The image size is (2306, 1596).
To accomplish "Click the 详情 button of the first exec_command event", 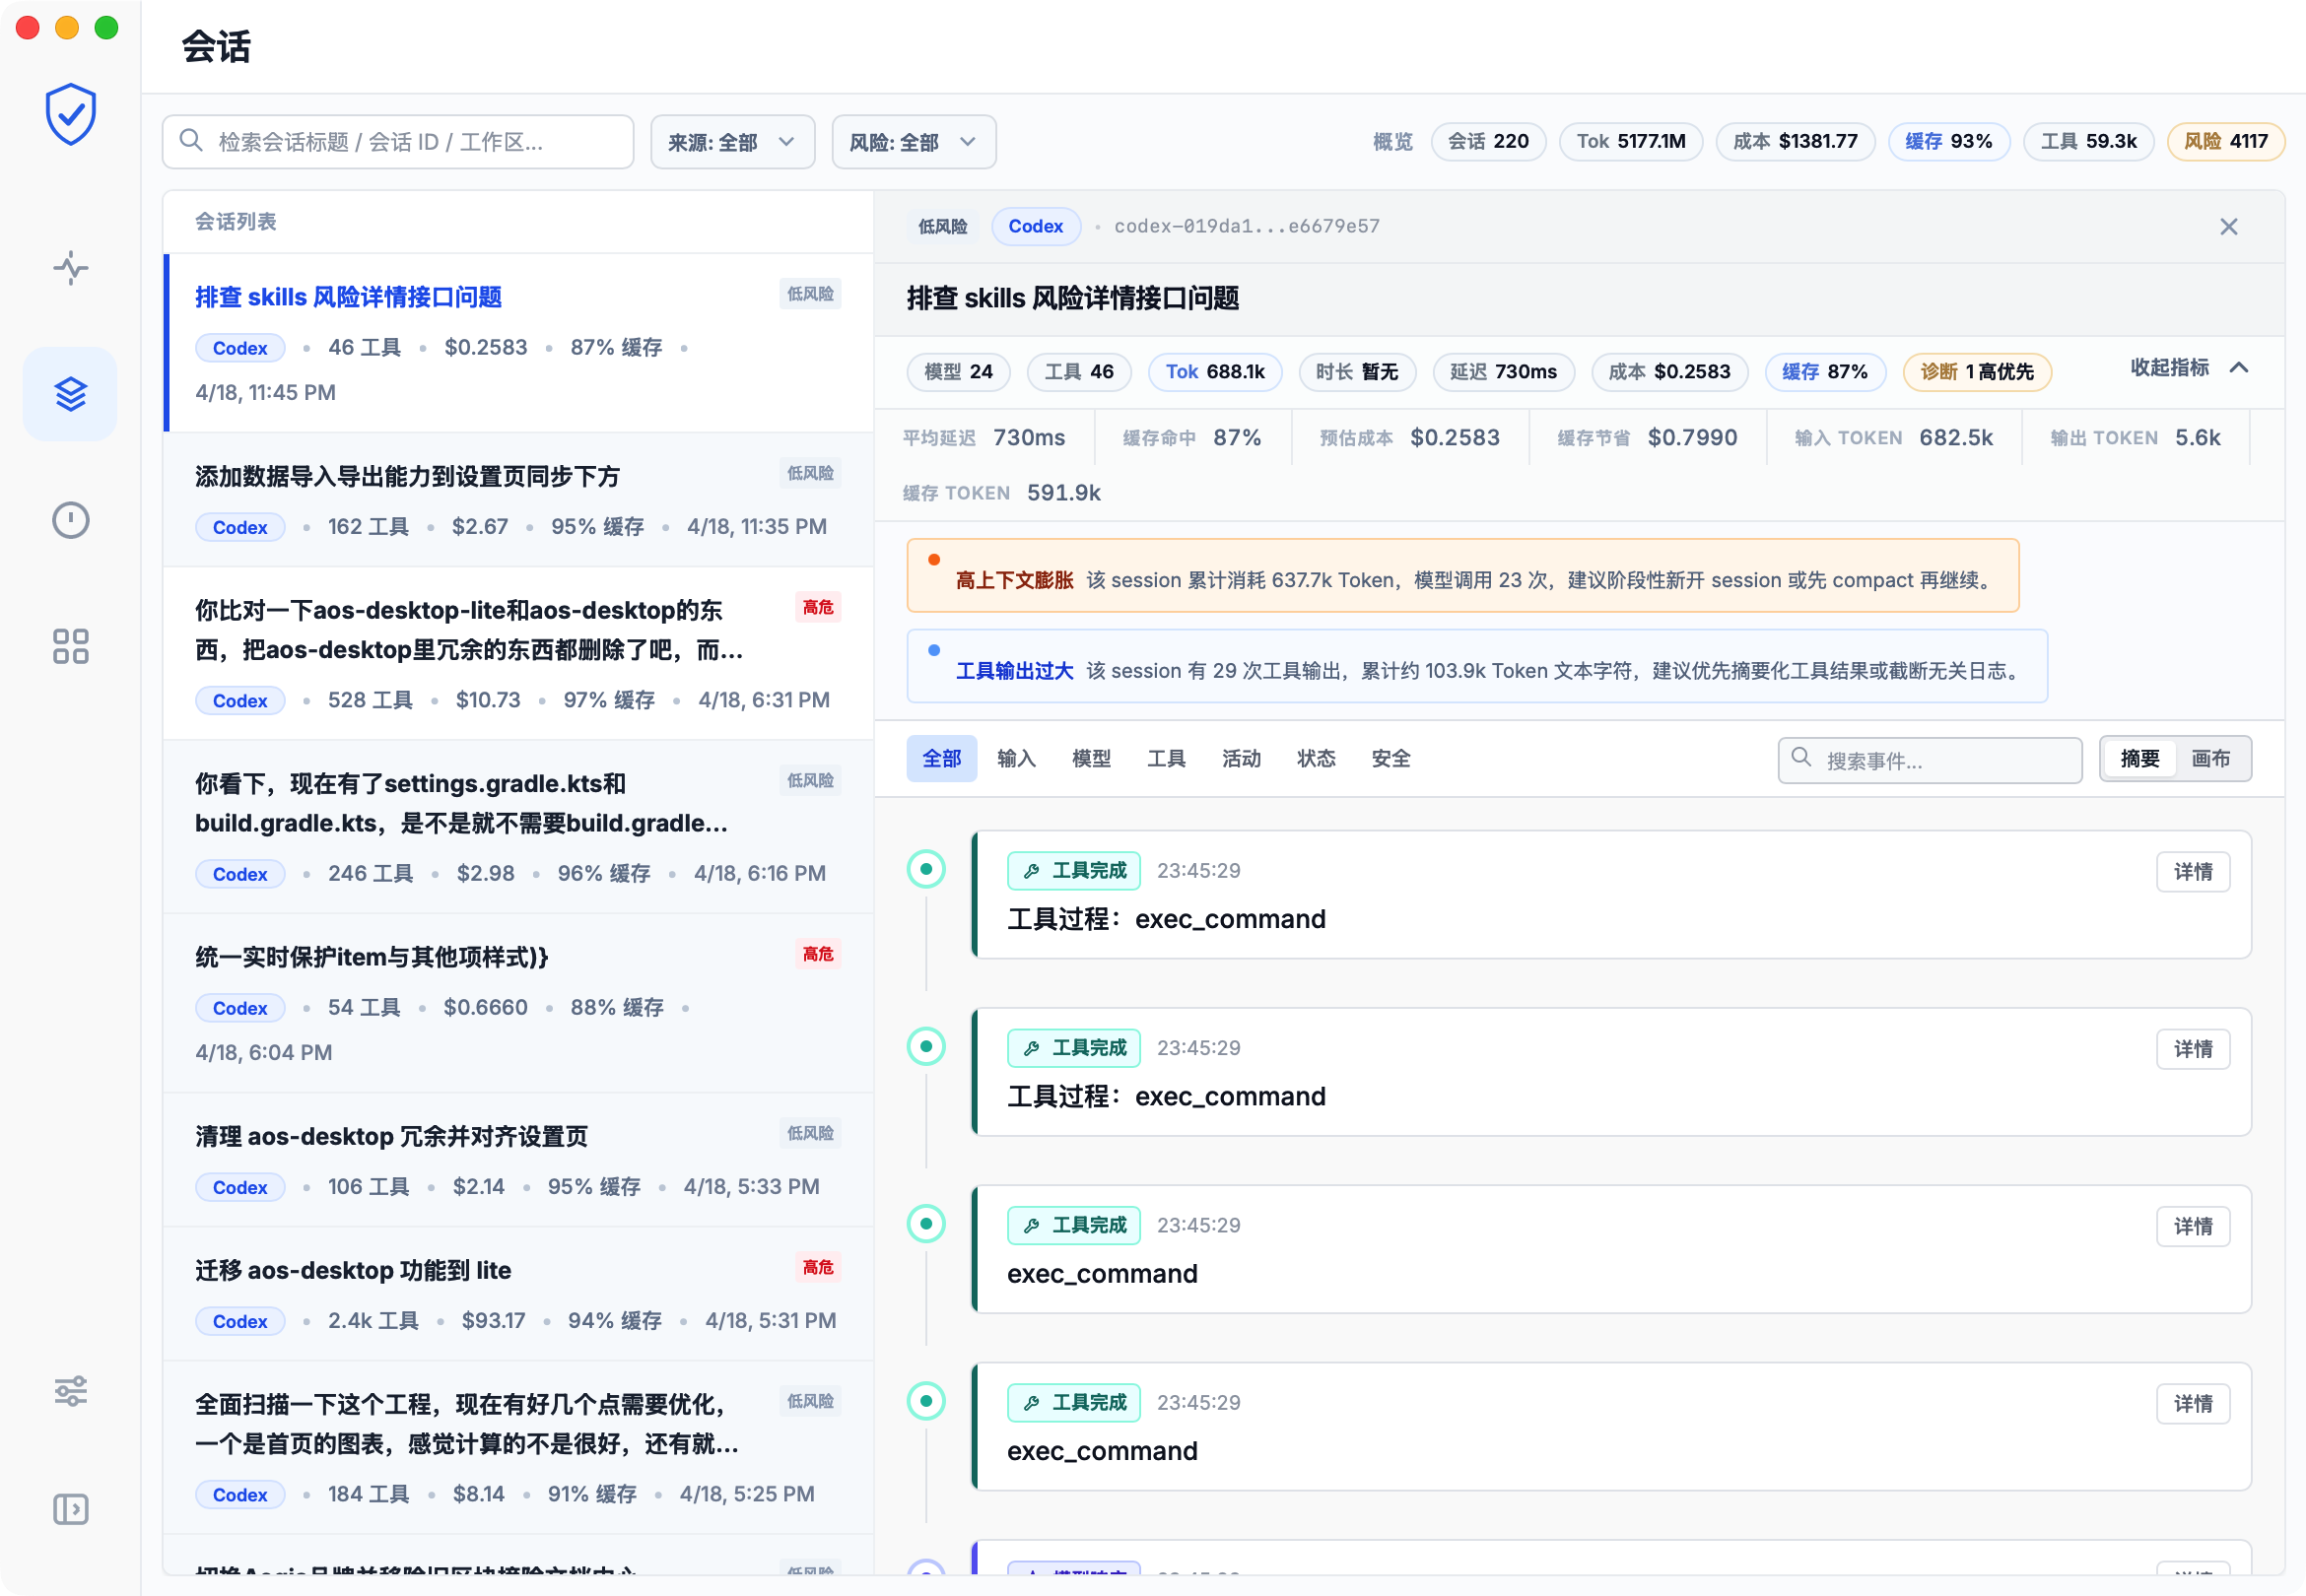I will pos(2193,871).
